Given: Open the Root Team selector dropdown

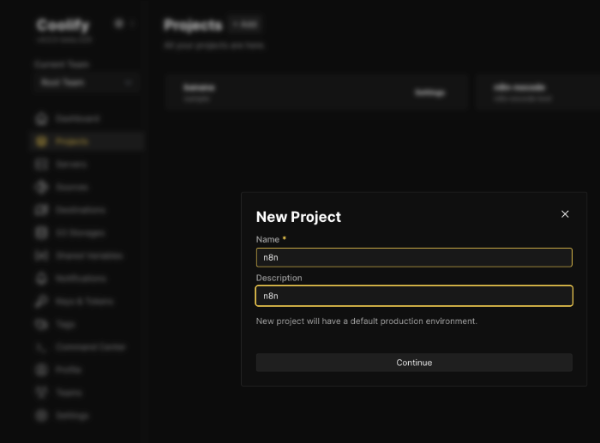Looking at the screenshot, I should point(86,83).
